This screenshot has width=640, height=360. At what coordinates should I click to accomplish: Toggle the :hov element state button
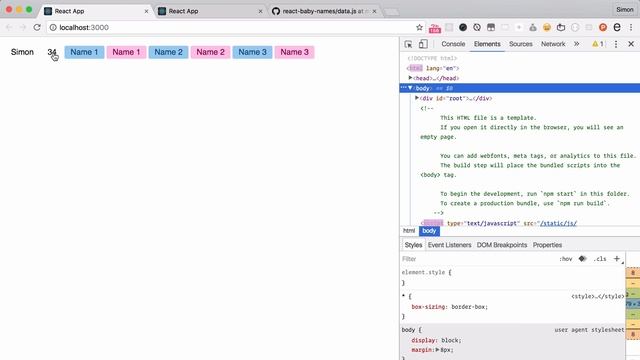565,259
